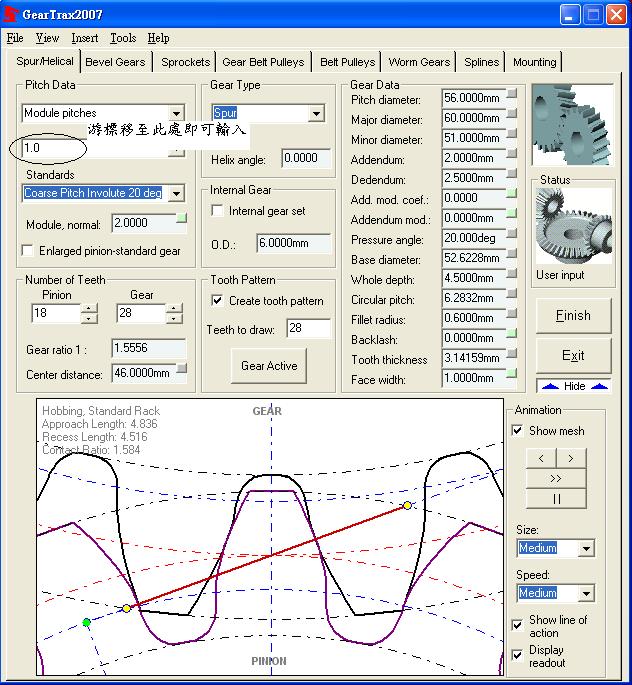Open the Insert menu
Viewport: 632px width, 685px height.
(85, 38)
